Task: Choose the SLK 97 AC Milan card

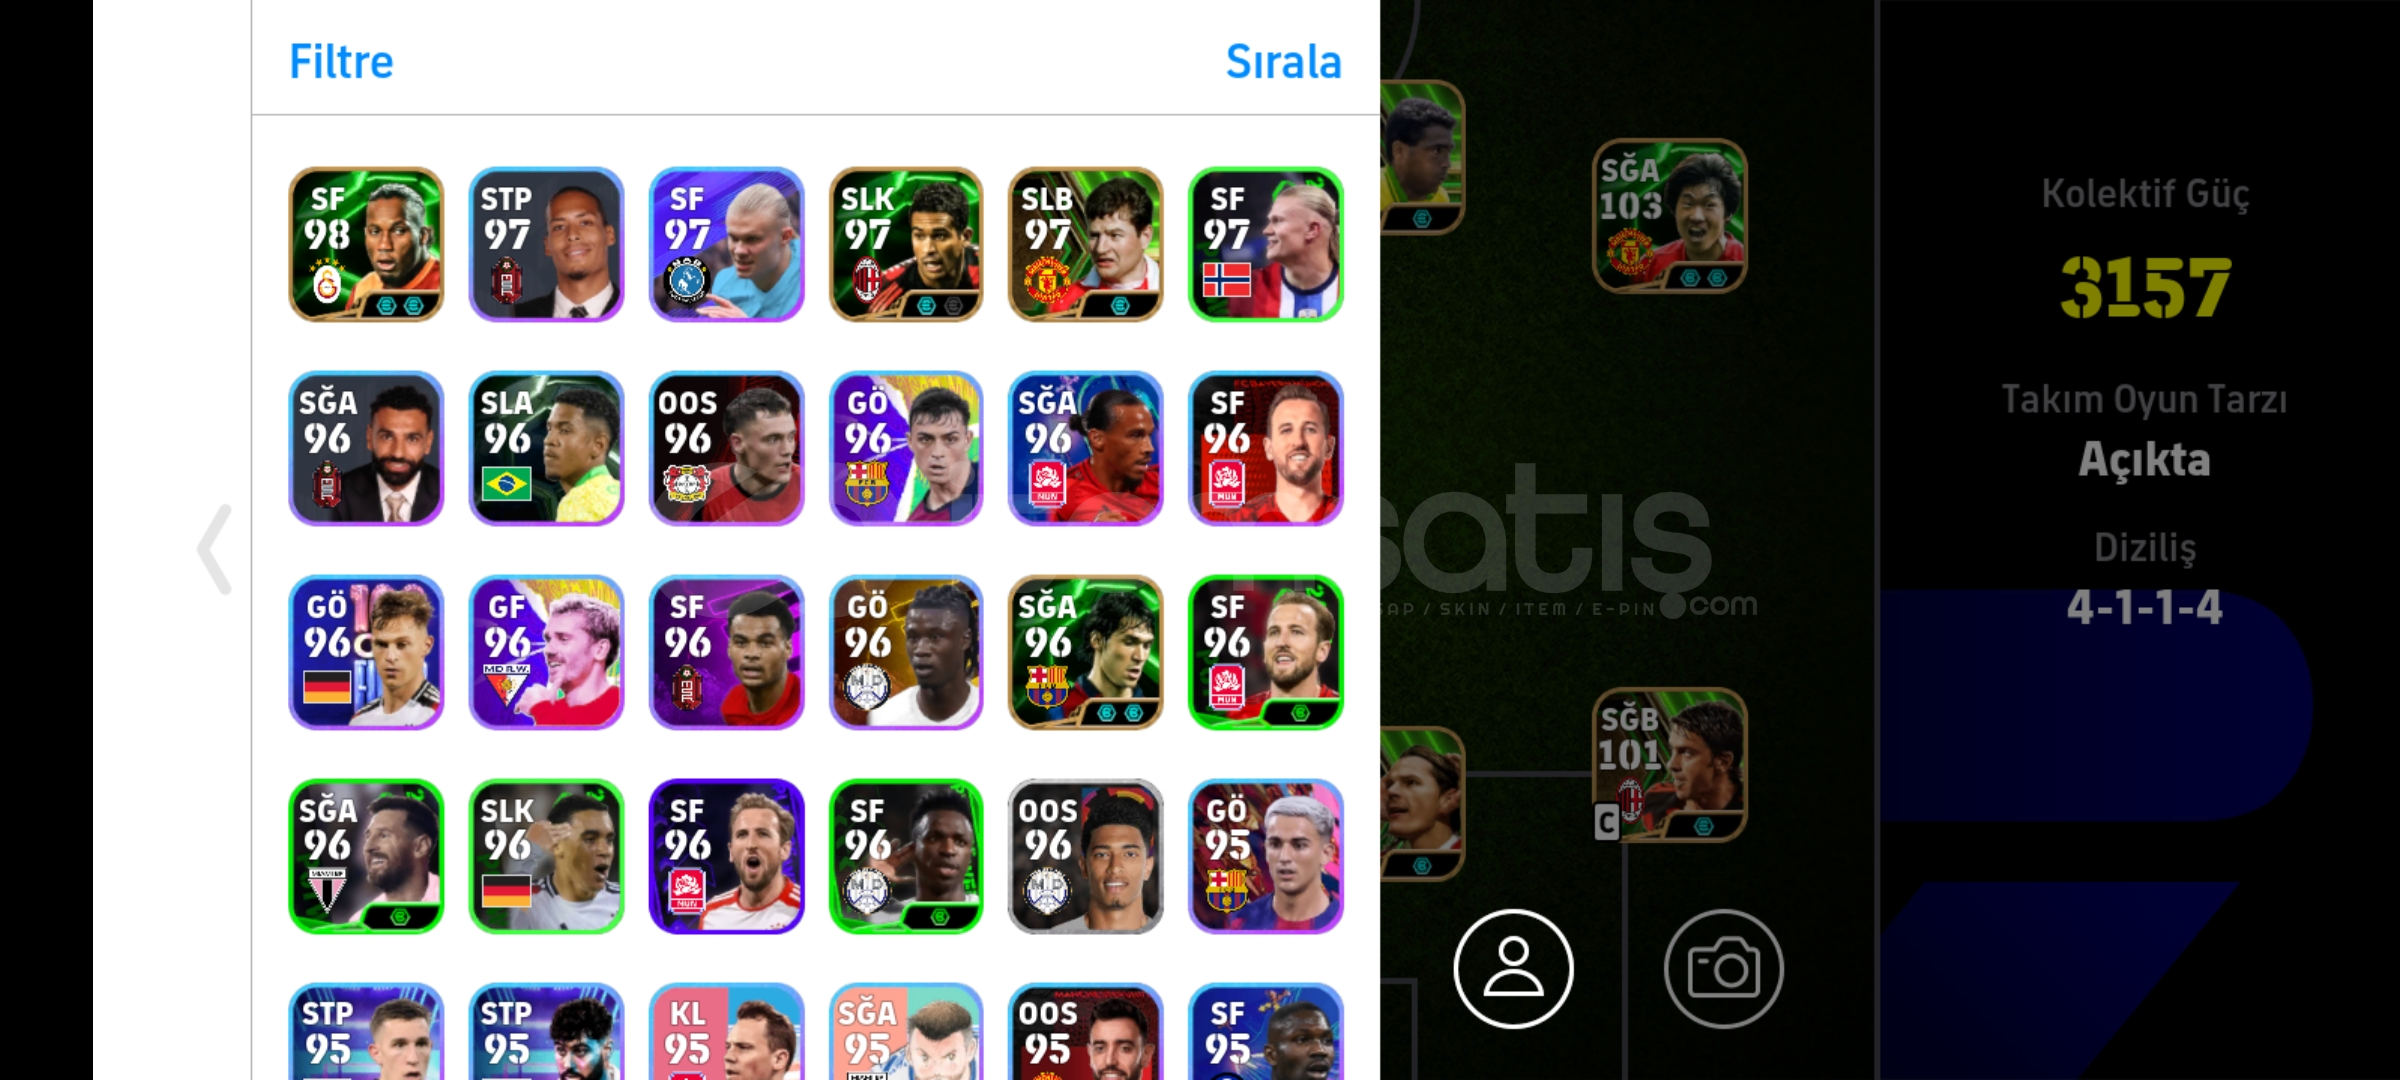Action: 906,244
